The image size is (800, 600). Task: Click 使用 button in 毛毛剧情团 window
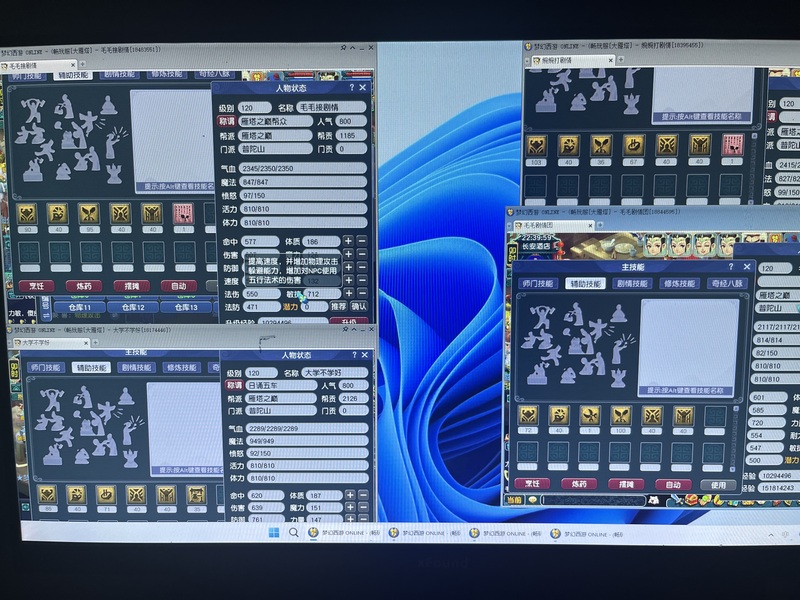pyautogui.click(x=718, y=484)
